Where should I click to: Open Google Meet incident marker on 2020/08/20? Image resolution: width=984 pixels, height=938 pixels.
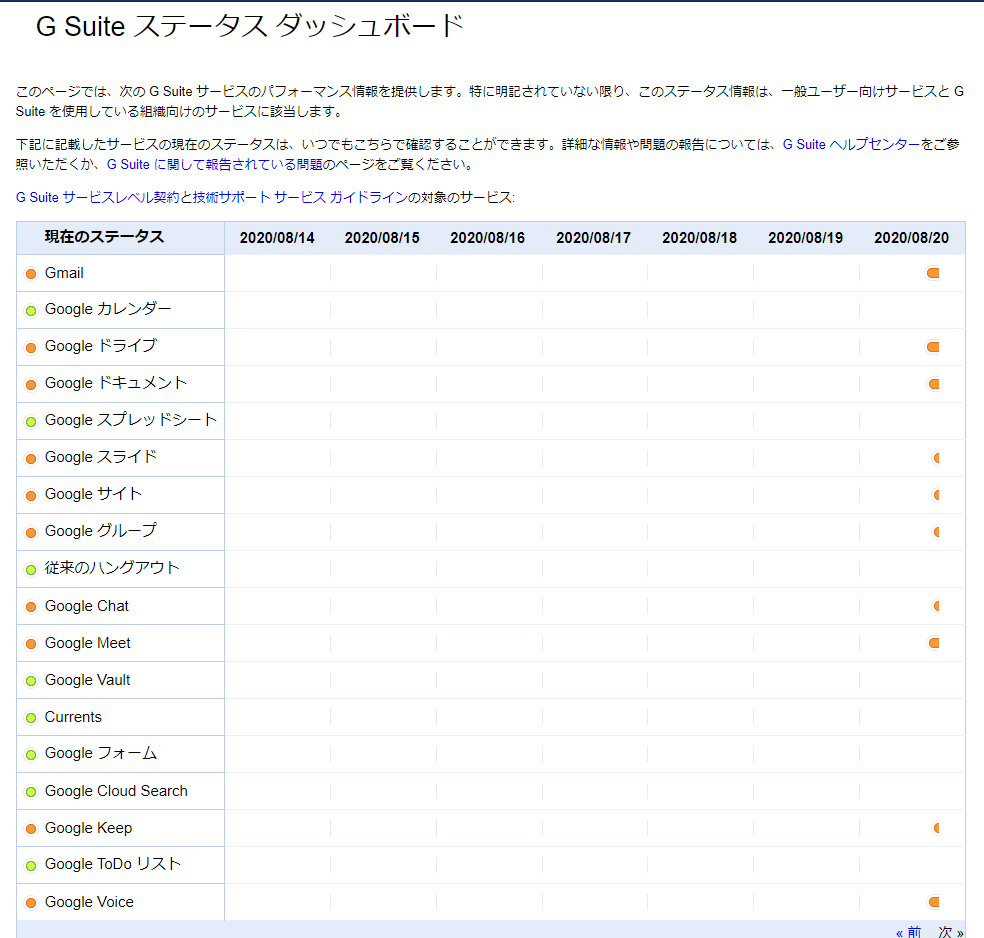934,643
